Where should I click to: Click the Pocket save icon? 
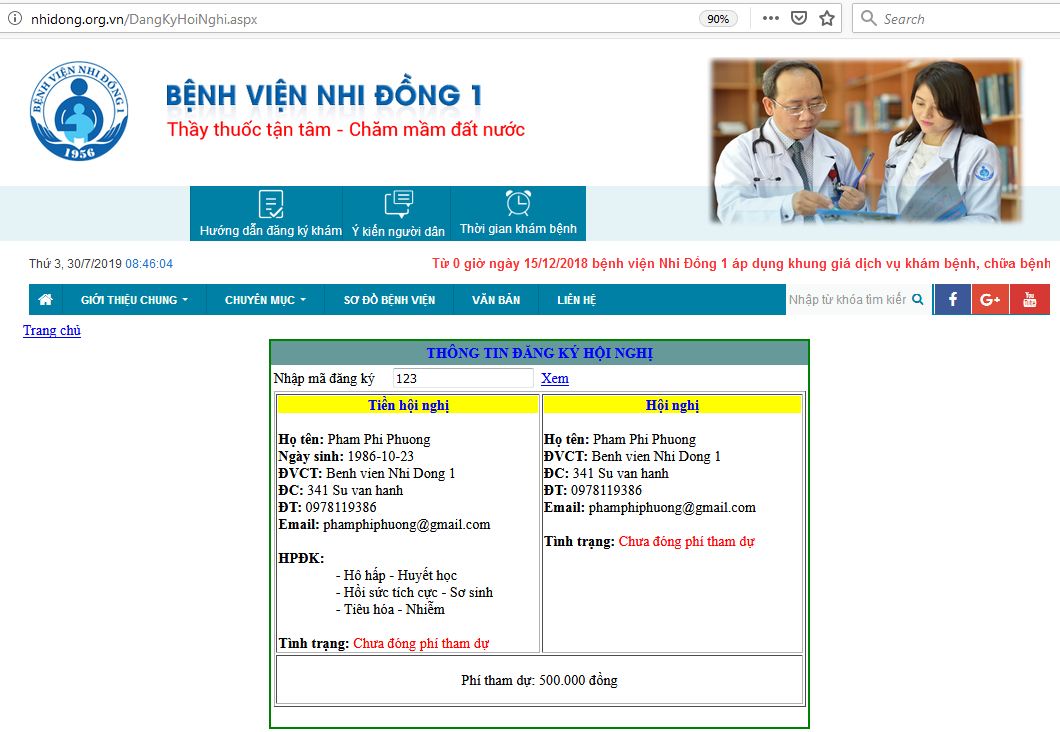point(799,18)
